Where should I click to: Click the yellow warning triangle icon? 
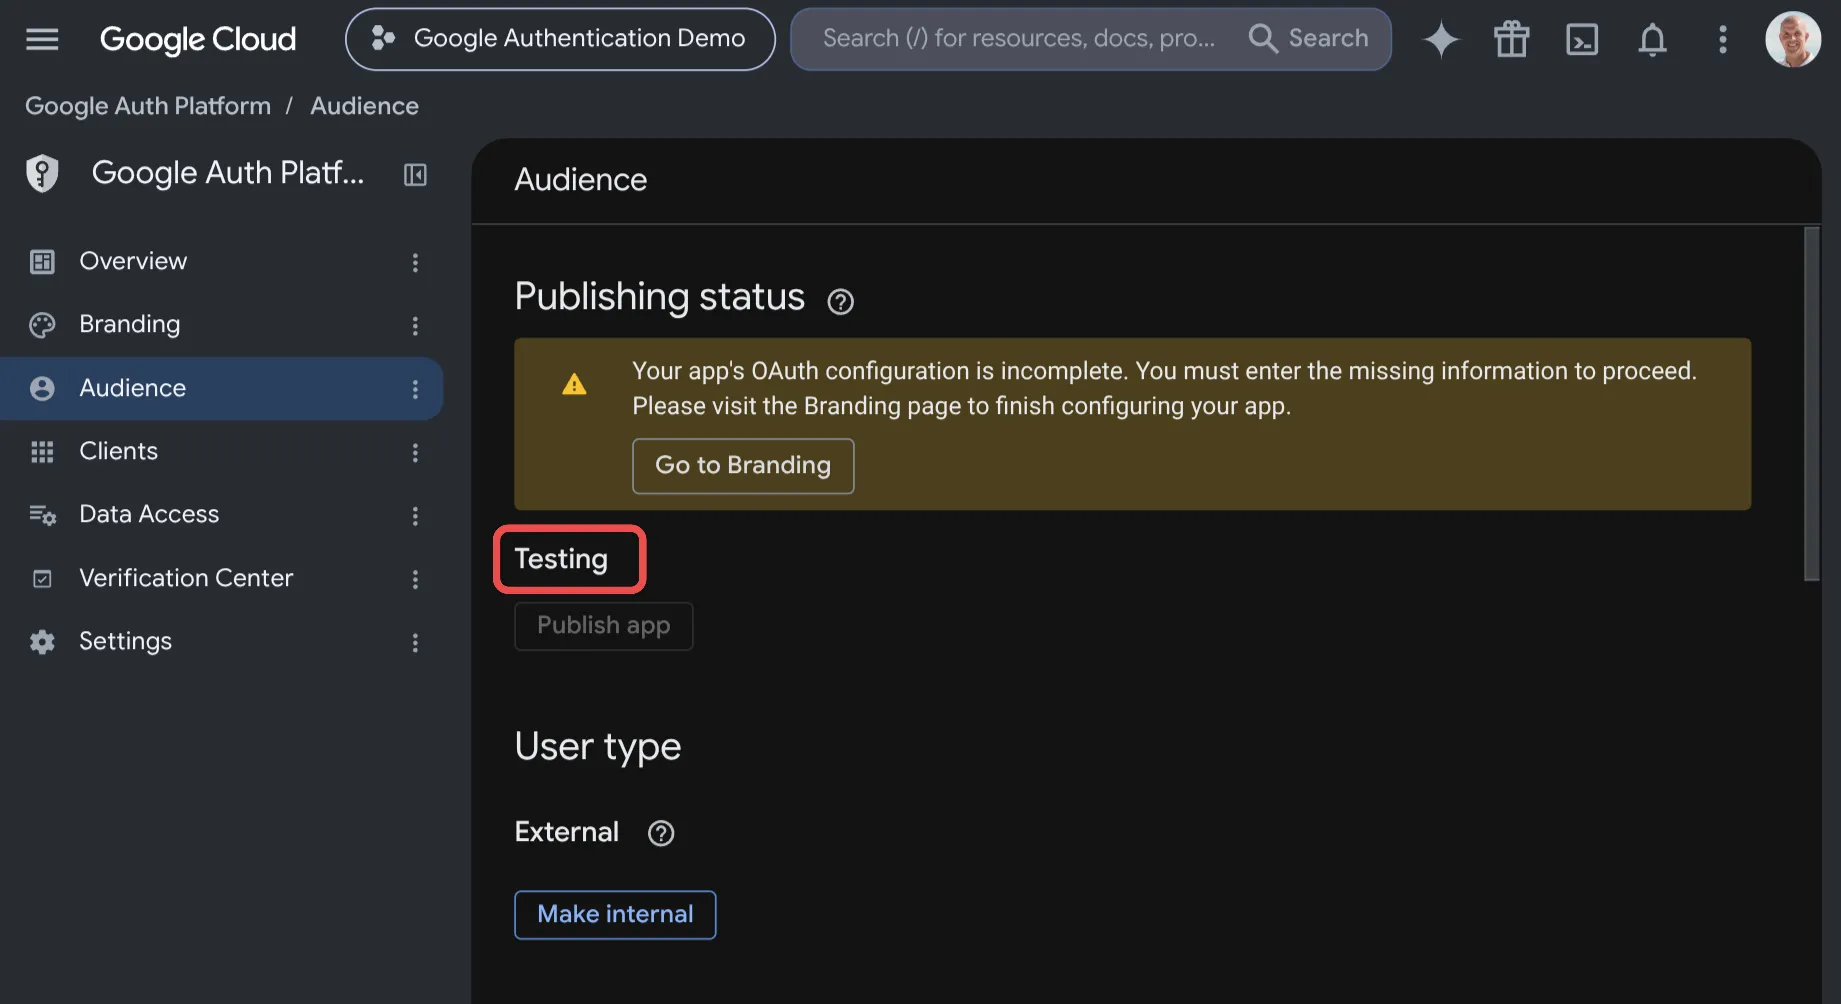(574, 385)
